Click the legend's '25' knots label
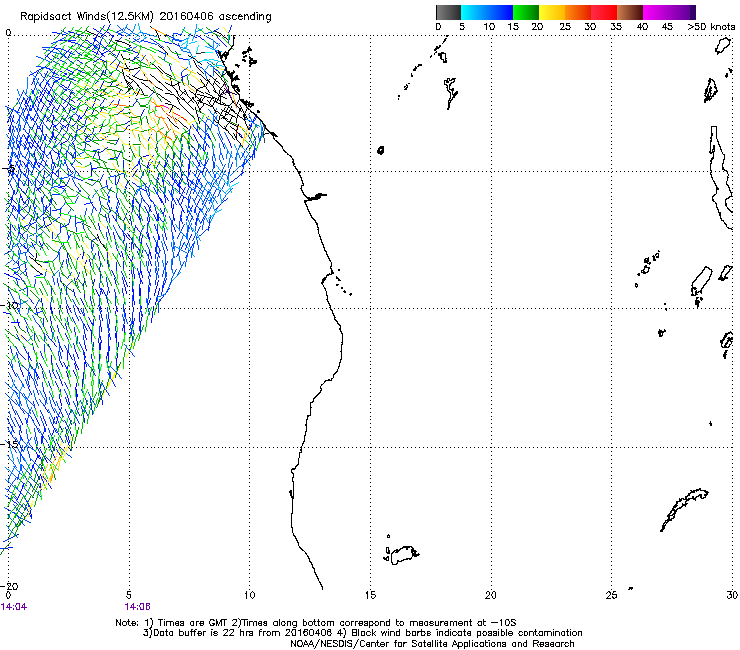 (565, 27)
